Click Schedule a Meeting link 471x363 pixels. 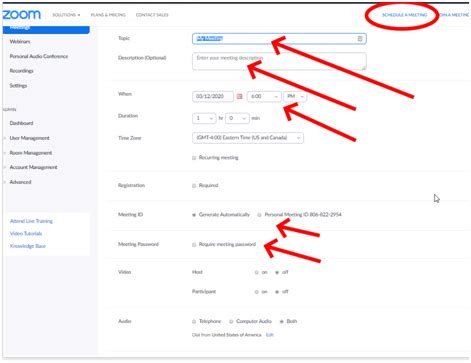[x=404, y=15]
